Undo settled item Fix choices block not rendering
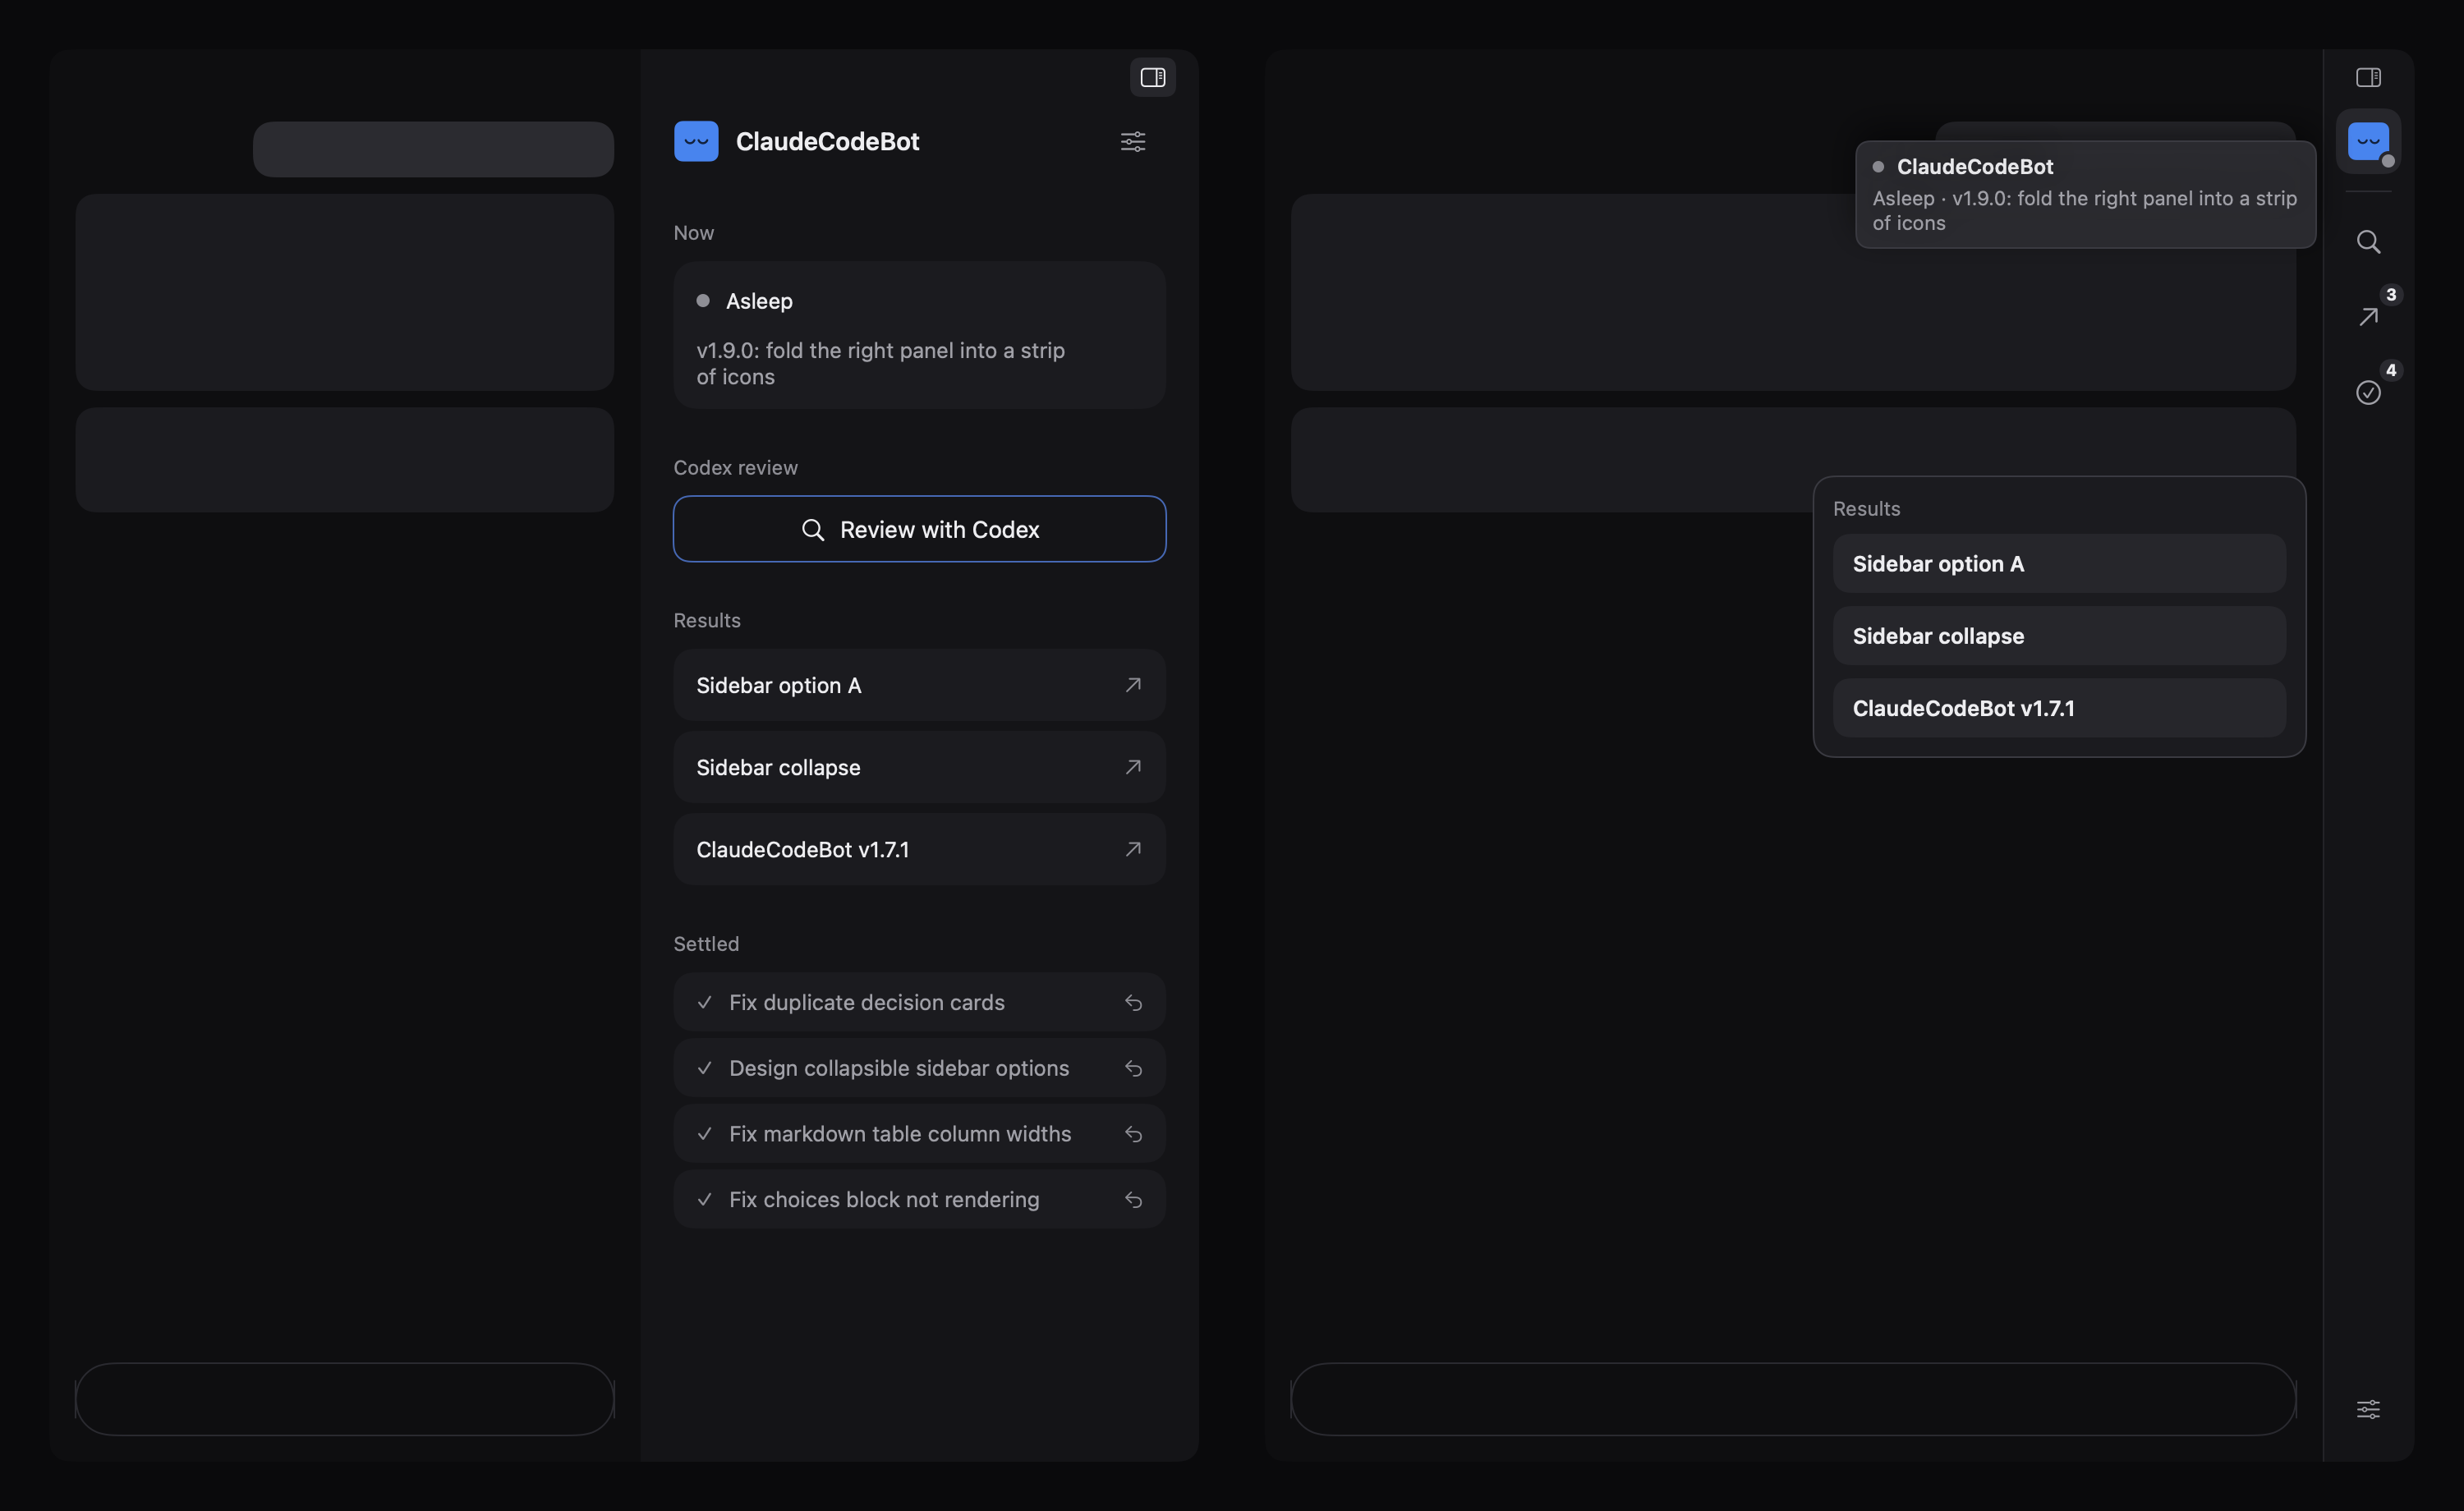Screen dimensions: 2464x1511 pyautogui.click(x=1133, y=1199)
